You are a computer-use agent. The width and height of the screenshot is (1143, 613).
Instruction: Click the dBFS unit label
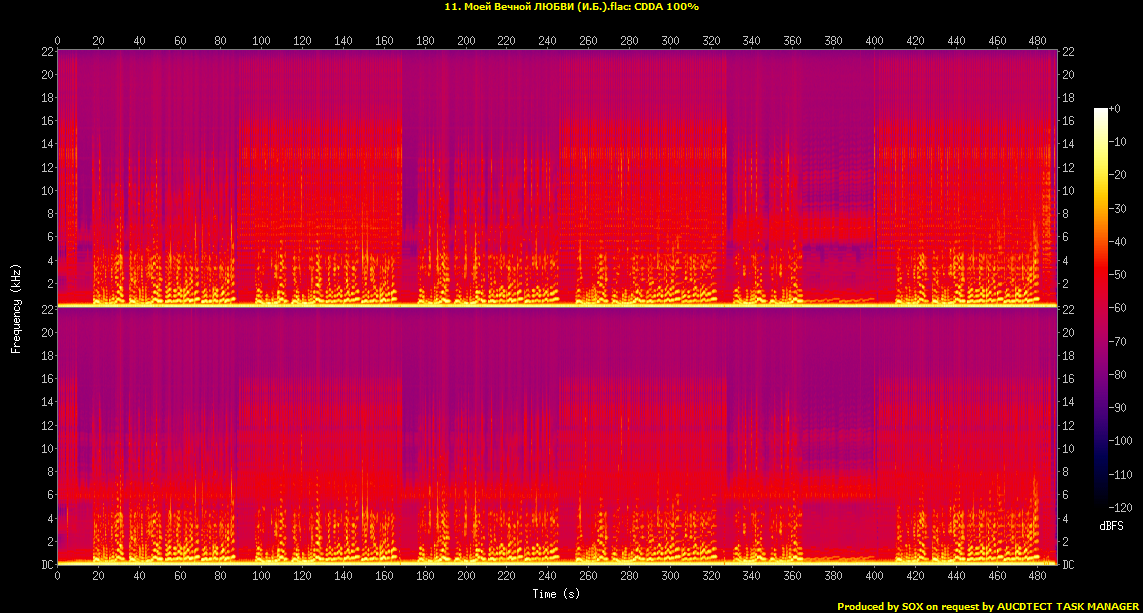pyautogui.click(x=1112, y=525)
